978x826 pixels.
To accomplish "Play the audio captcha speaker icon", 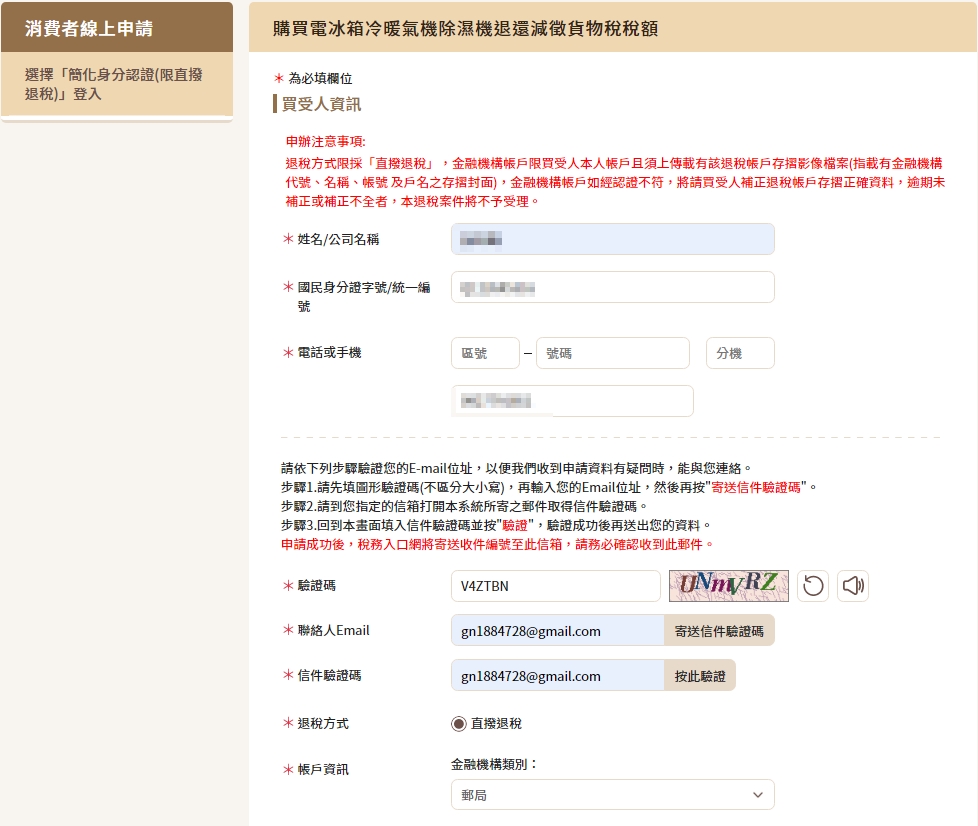I will (853, 586).
